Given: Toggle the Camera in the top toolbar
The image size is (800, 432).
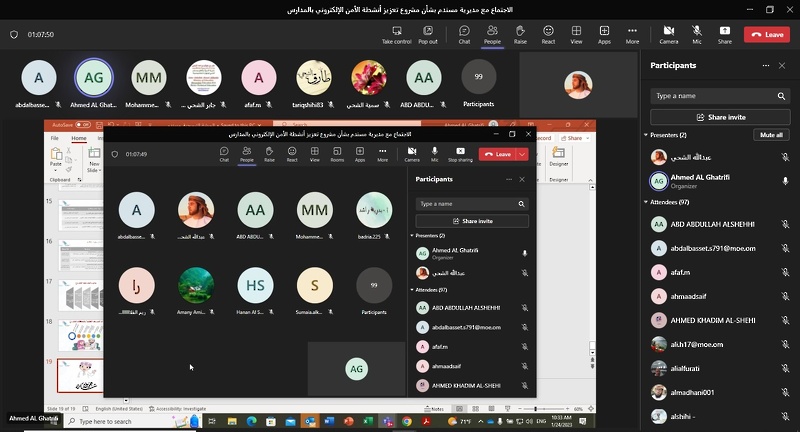Looking at the screenshot, I should pyautogui.click(x=668, y=33).
